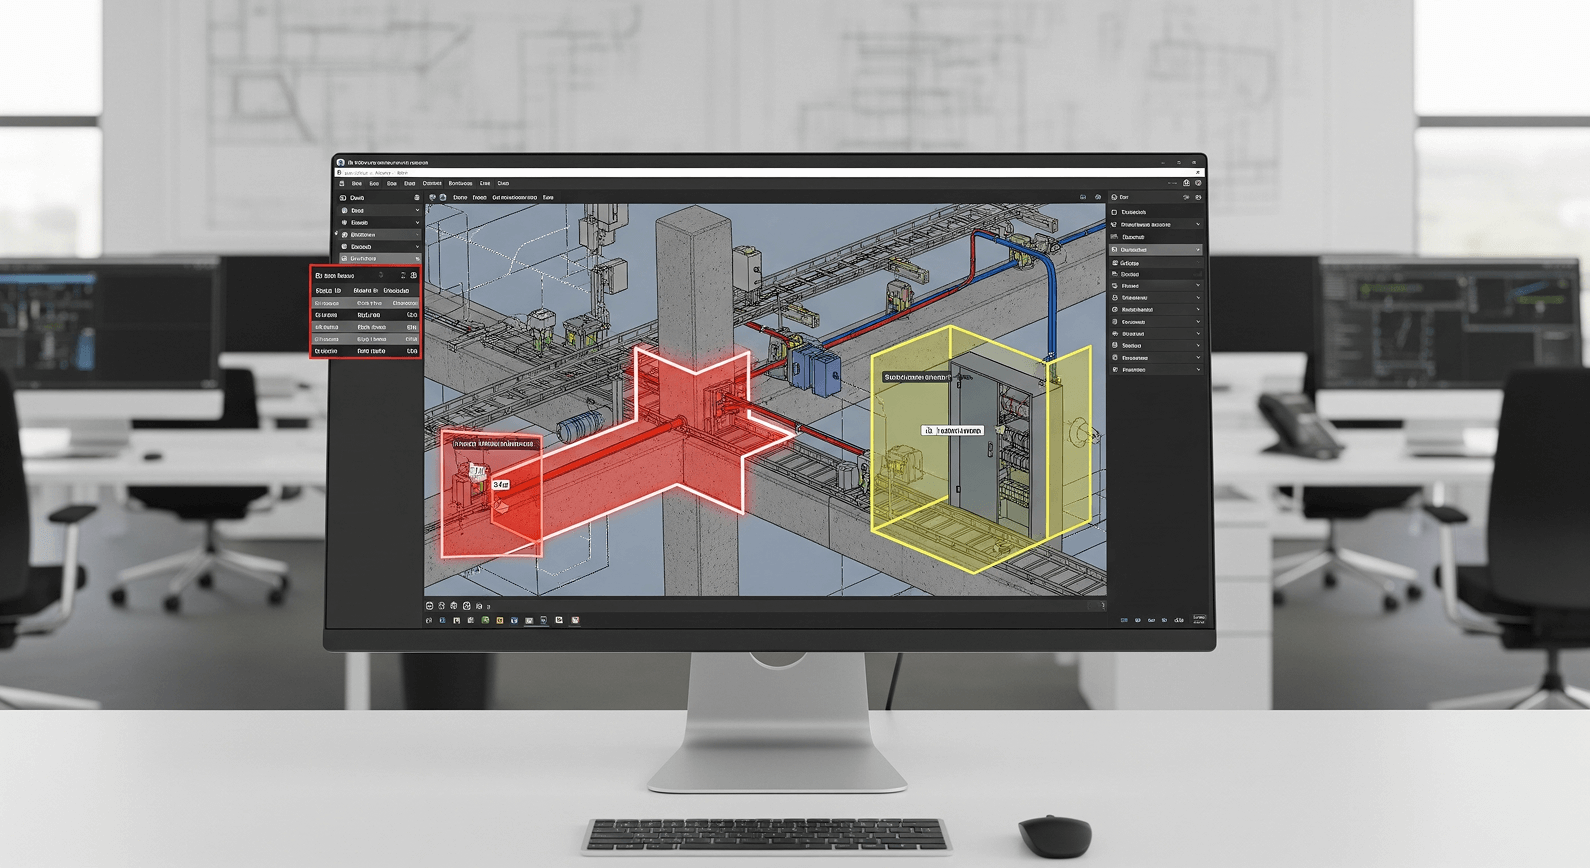1590x868 pixels.
Task: Click the red clash label tag in viewport
Action: tap(496, 443)
